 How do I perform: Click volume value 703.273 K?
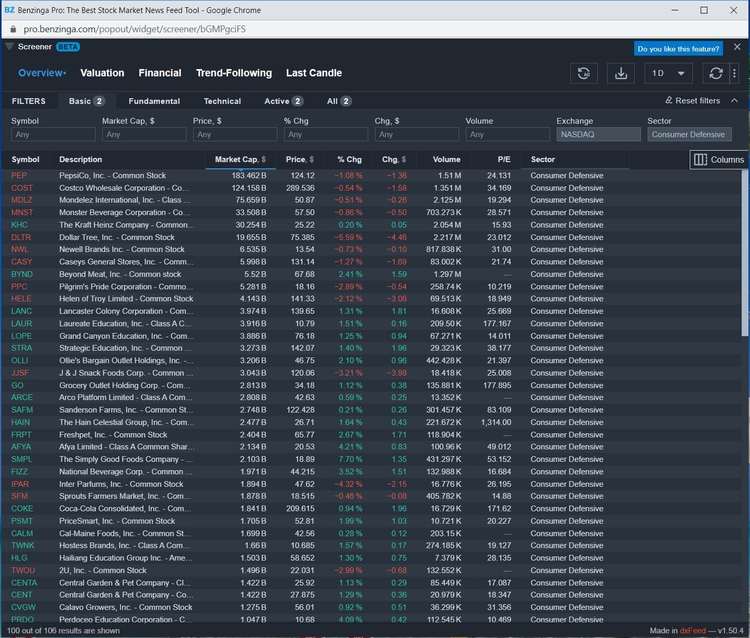tap(444, 212)
